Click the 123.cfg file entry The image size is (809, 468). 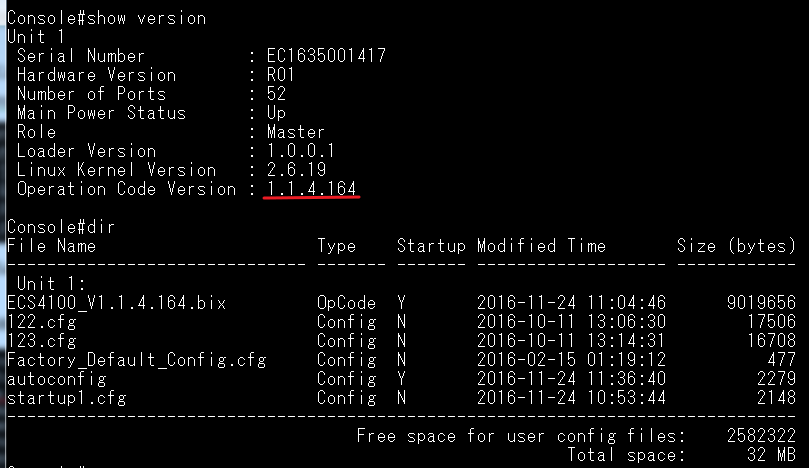(x=42, y=341)
